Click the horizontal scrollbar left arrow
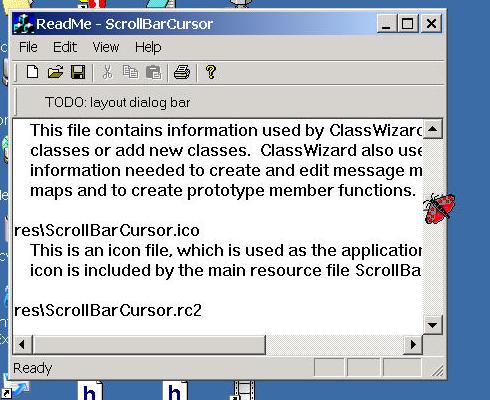 pyautogui.click(x=22, y=344)
